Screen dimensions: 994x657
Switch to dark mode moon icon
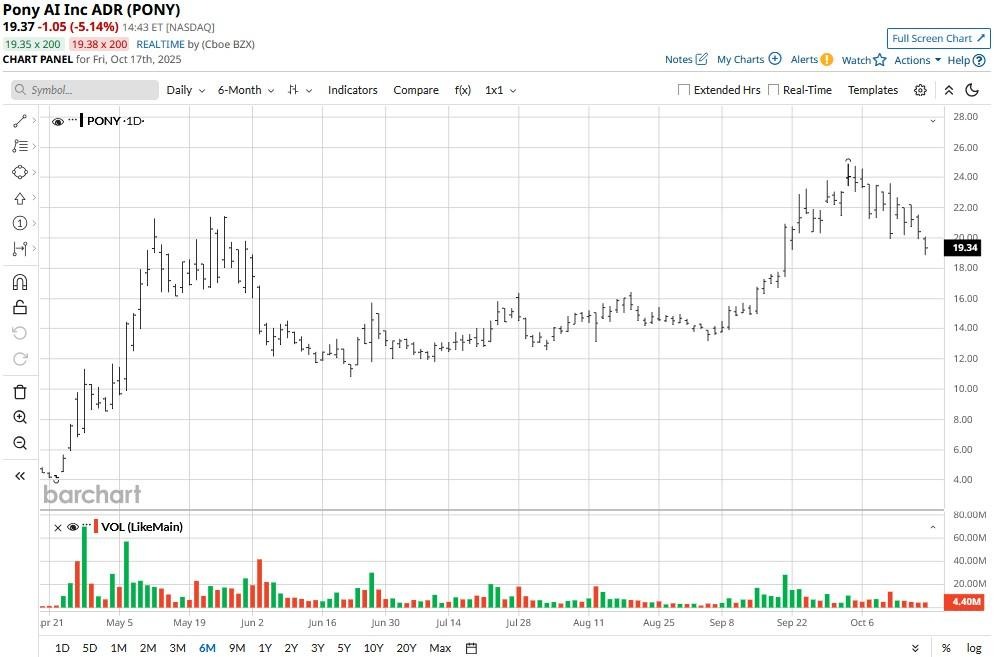pyautogui.click(x=972, y=90)
